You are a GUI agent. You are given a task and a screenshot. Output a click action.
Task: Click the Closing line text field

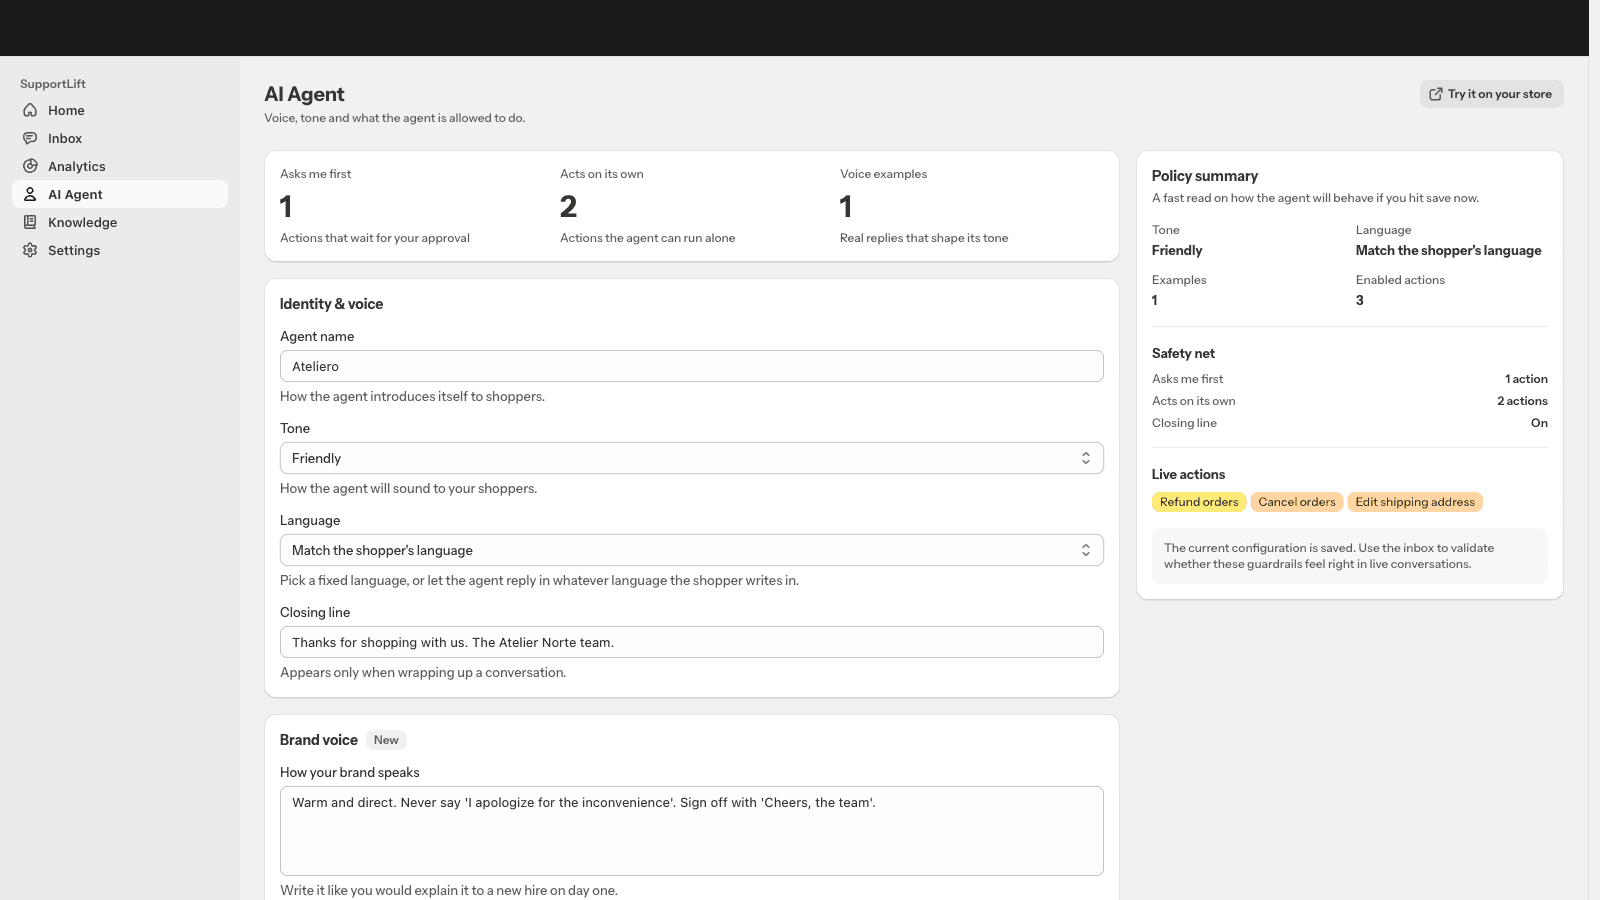pos(691,642)
